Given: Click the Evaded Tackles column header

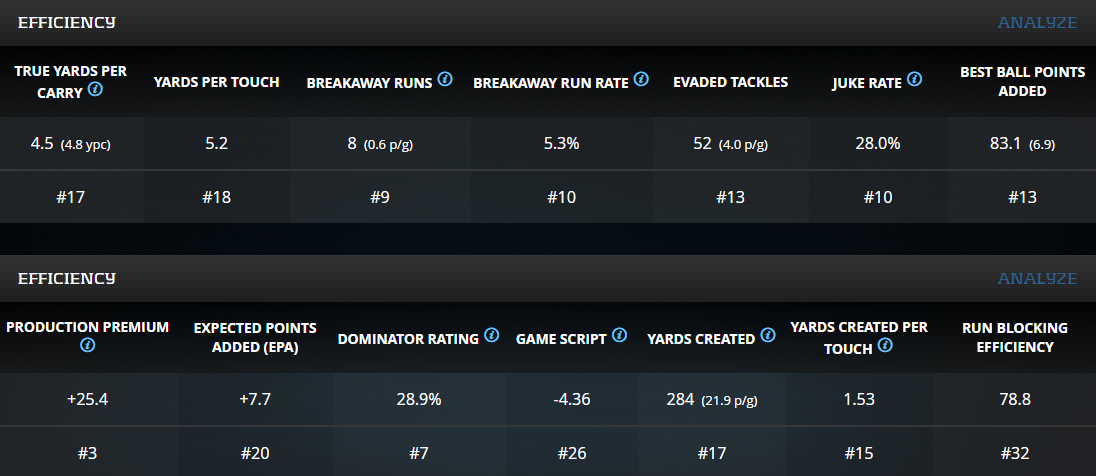Looking at the screenshot, I should click(x=731, y=82).
